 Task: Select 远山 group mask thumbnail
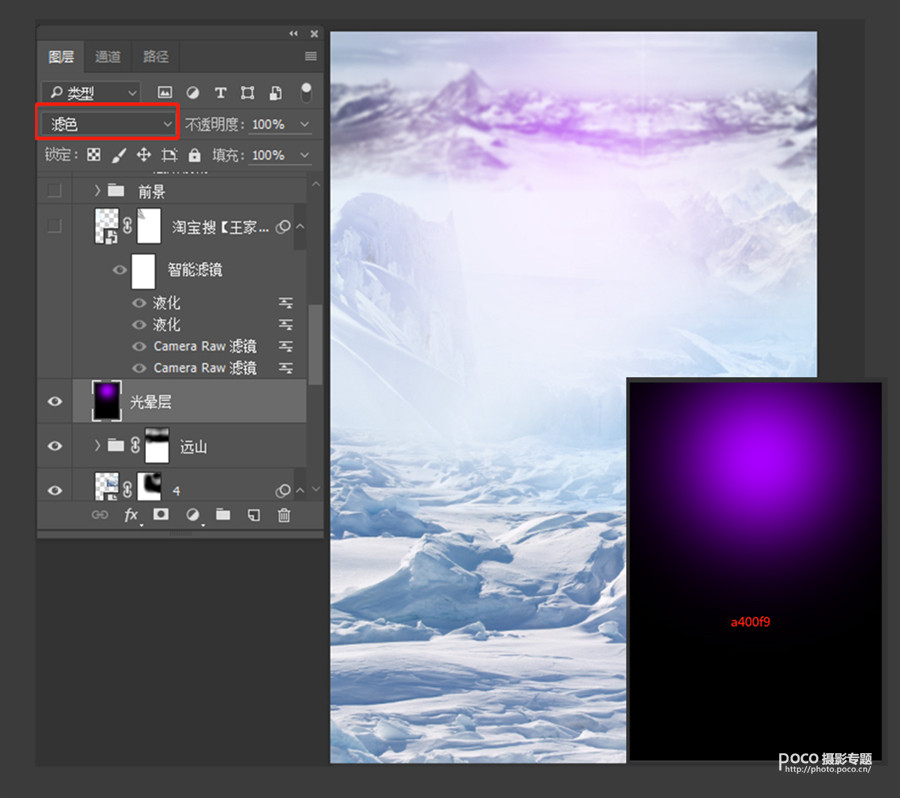click(157, 446)
